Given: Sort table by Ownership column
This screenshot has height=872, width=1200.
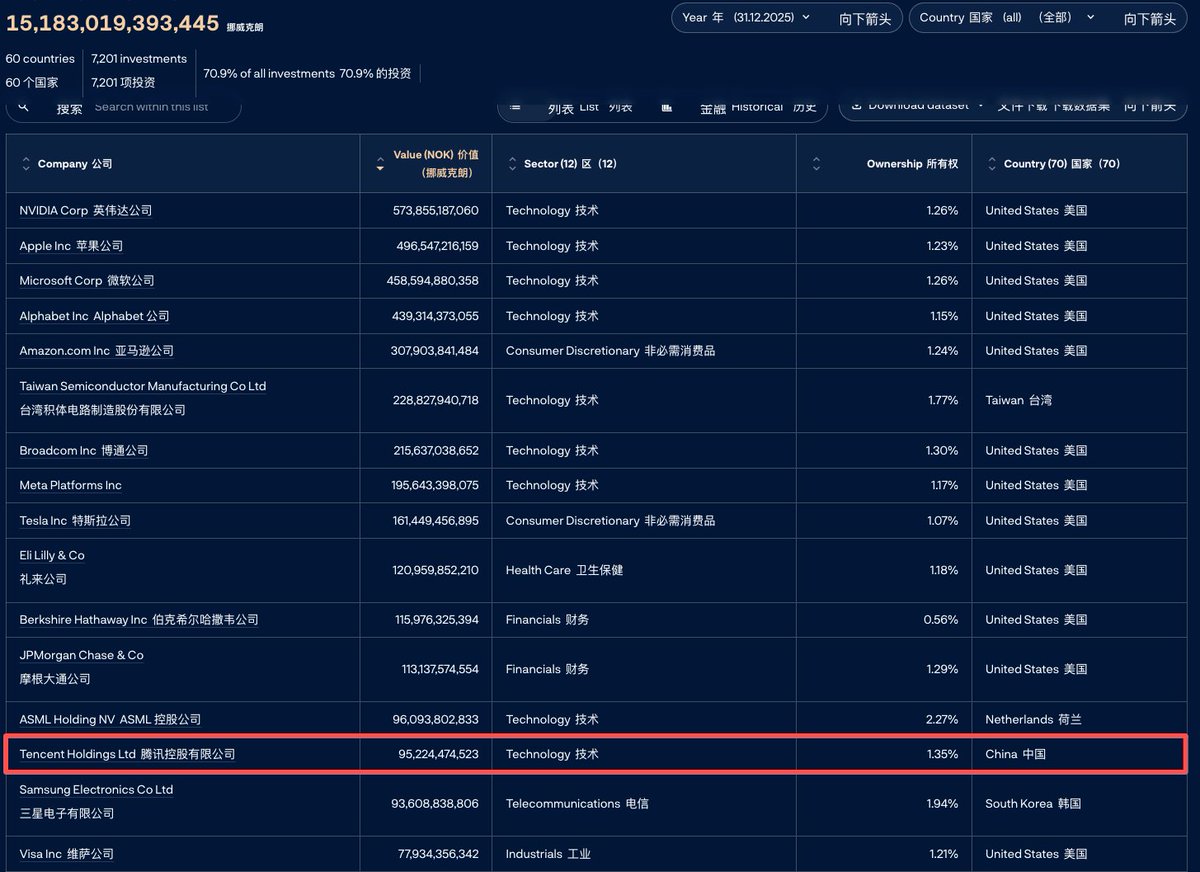Looking at the screenshot, I should point(884,164).
